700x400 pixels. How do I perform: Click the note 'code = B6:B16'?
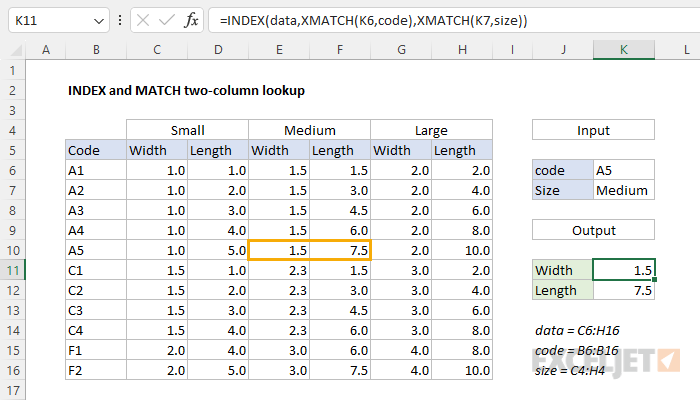pyautogui.click(x=577, y=350)
